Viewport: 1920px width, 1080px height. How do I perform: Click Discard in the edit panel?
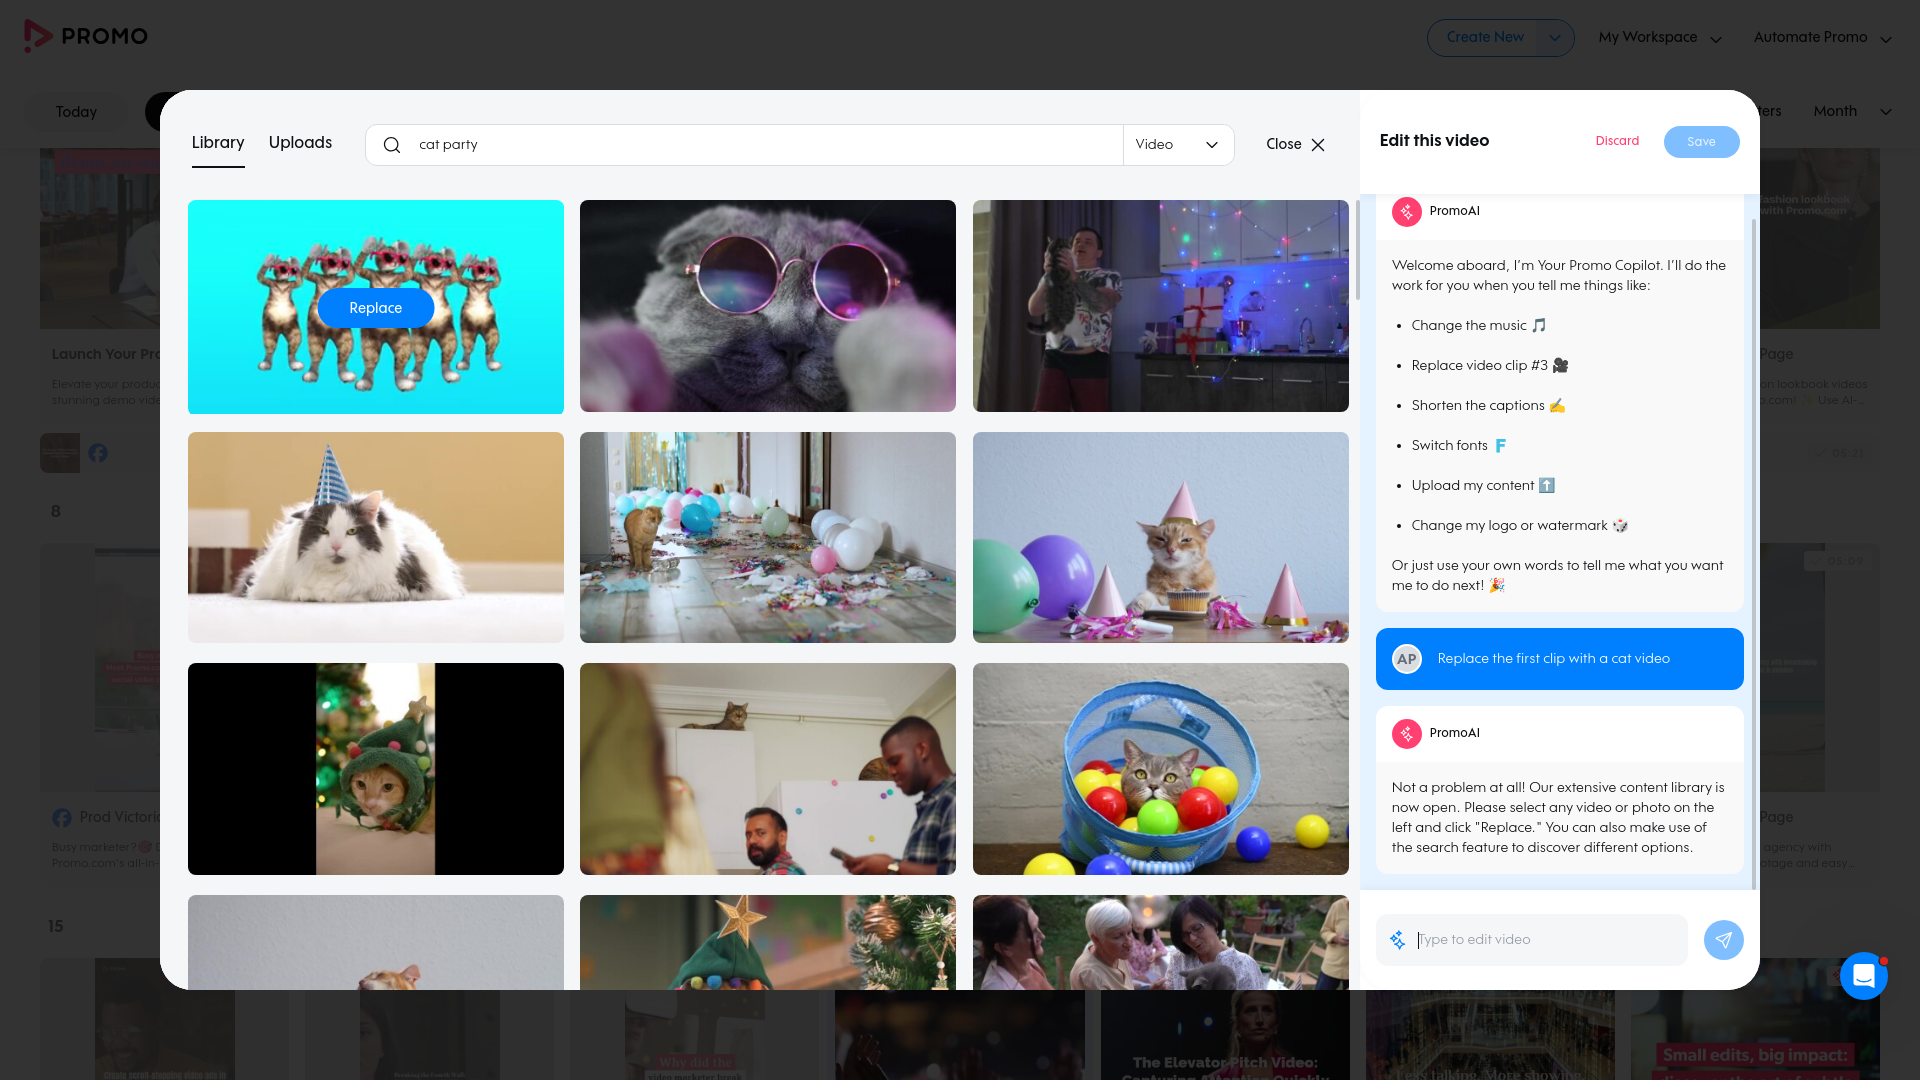[x=1617, y=141]
